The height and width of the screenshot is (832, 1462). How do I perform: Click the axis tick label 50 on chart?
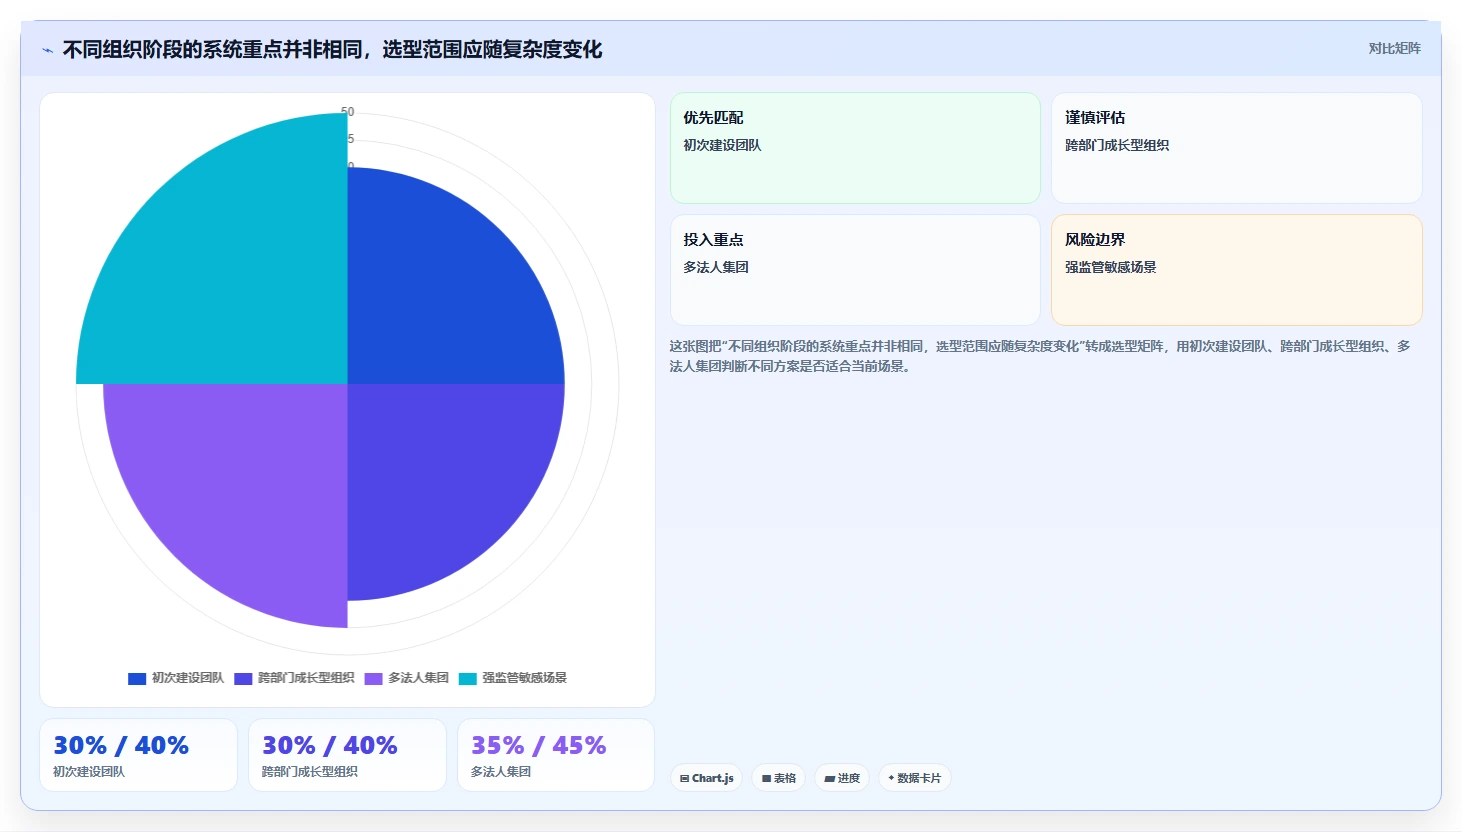347,112
